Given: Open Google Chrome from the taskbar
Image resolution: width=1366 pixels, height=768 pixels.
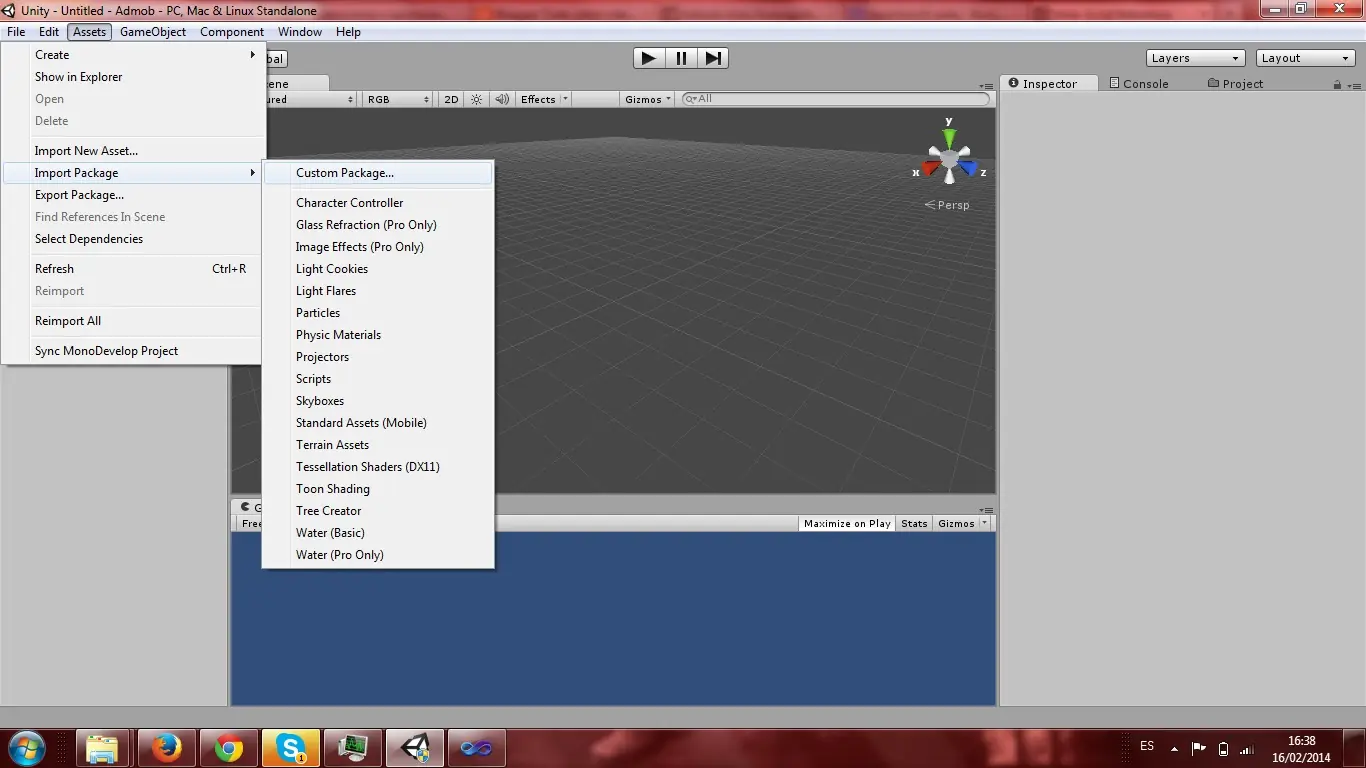Looking at the screenshot, I should [x=228, y=748].
